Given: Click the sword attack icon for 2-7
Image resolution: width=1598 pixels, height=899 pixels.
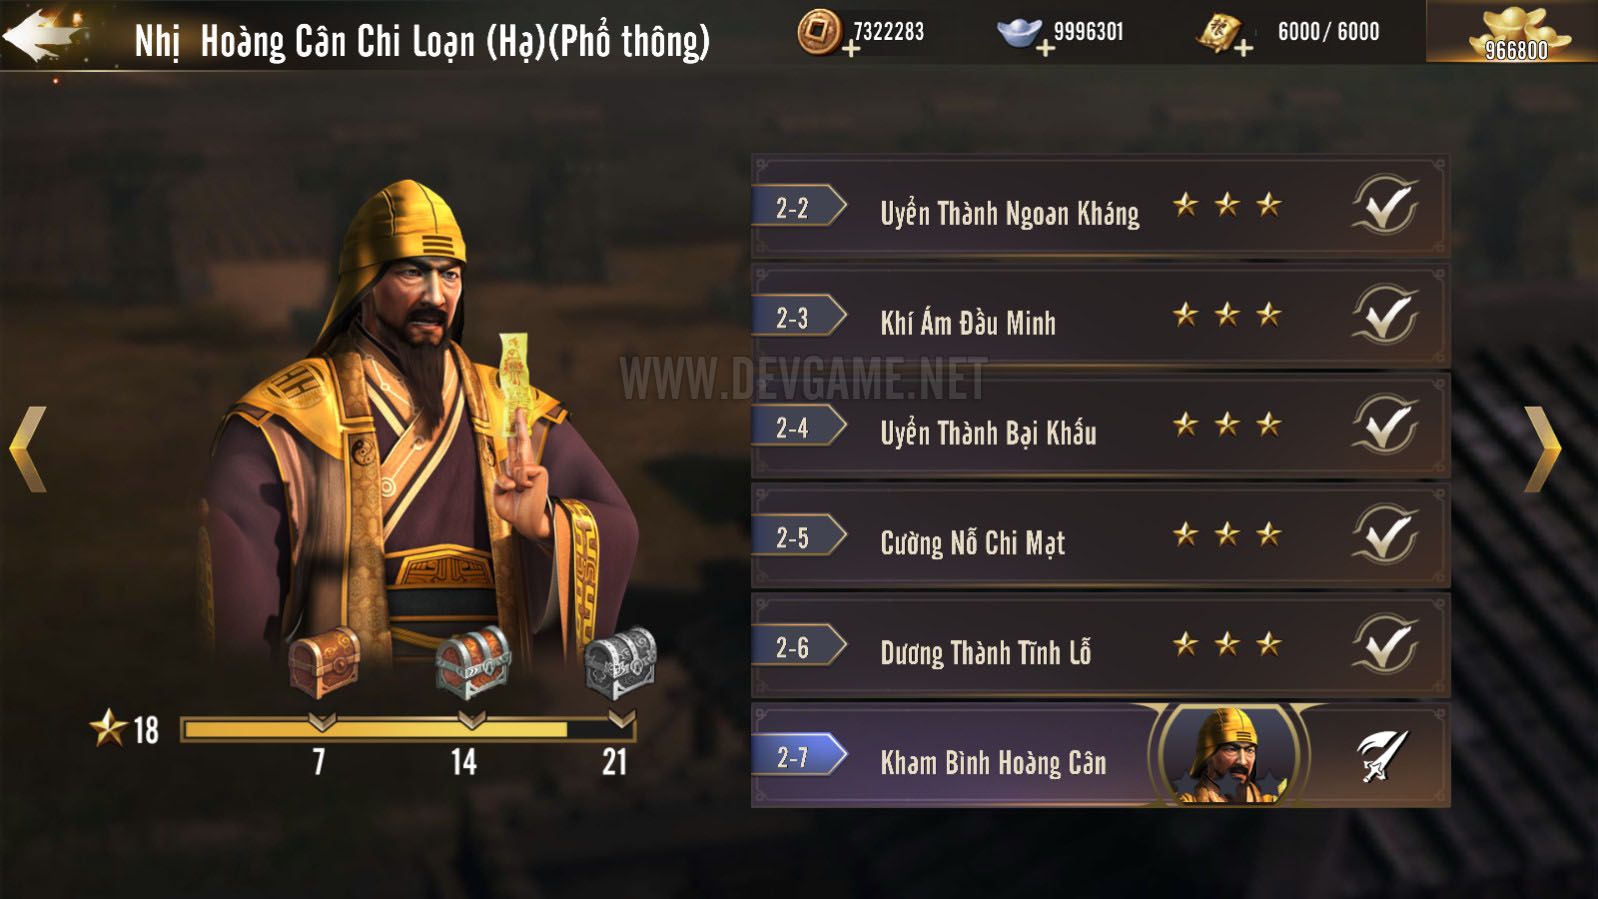Looking at the screenshot, I should pos(1382,756).
